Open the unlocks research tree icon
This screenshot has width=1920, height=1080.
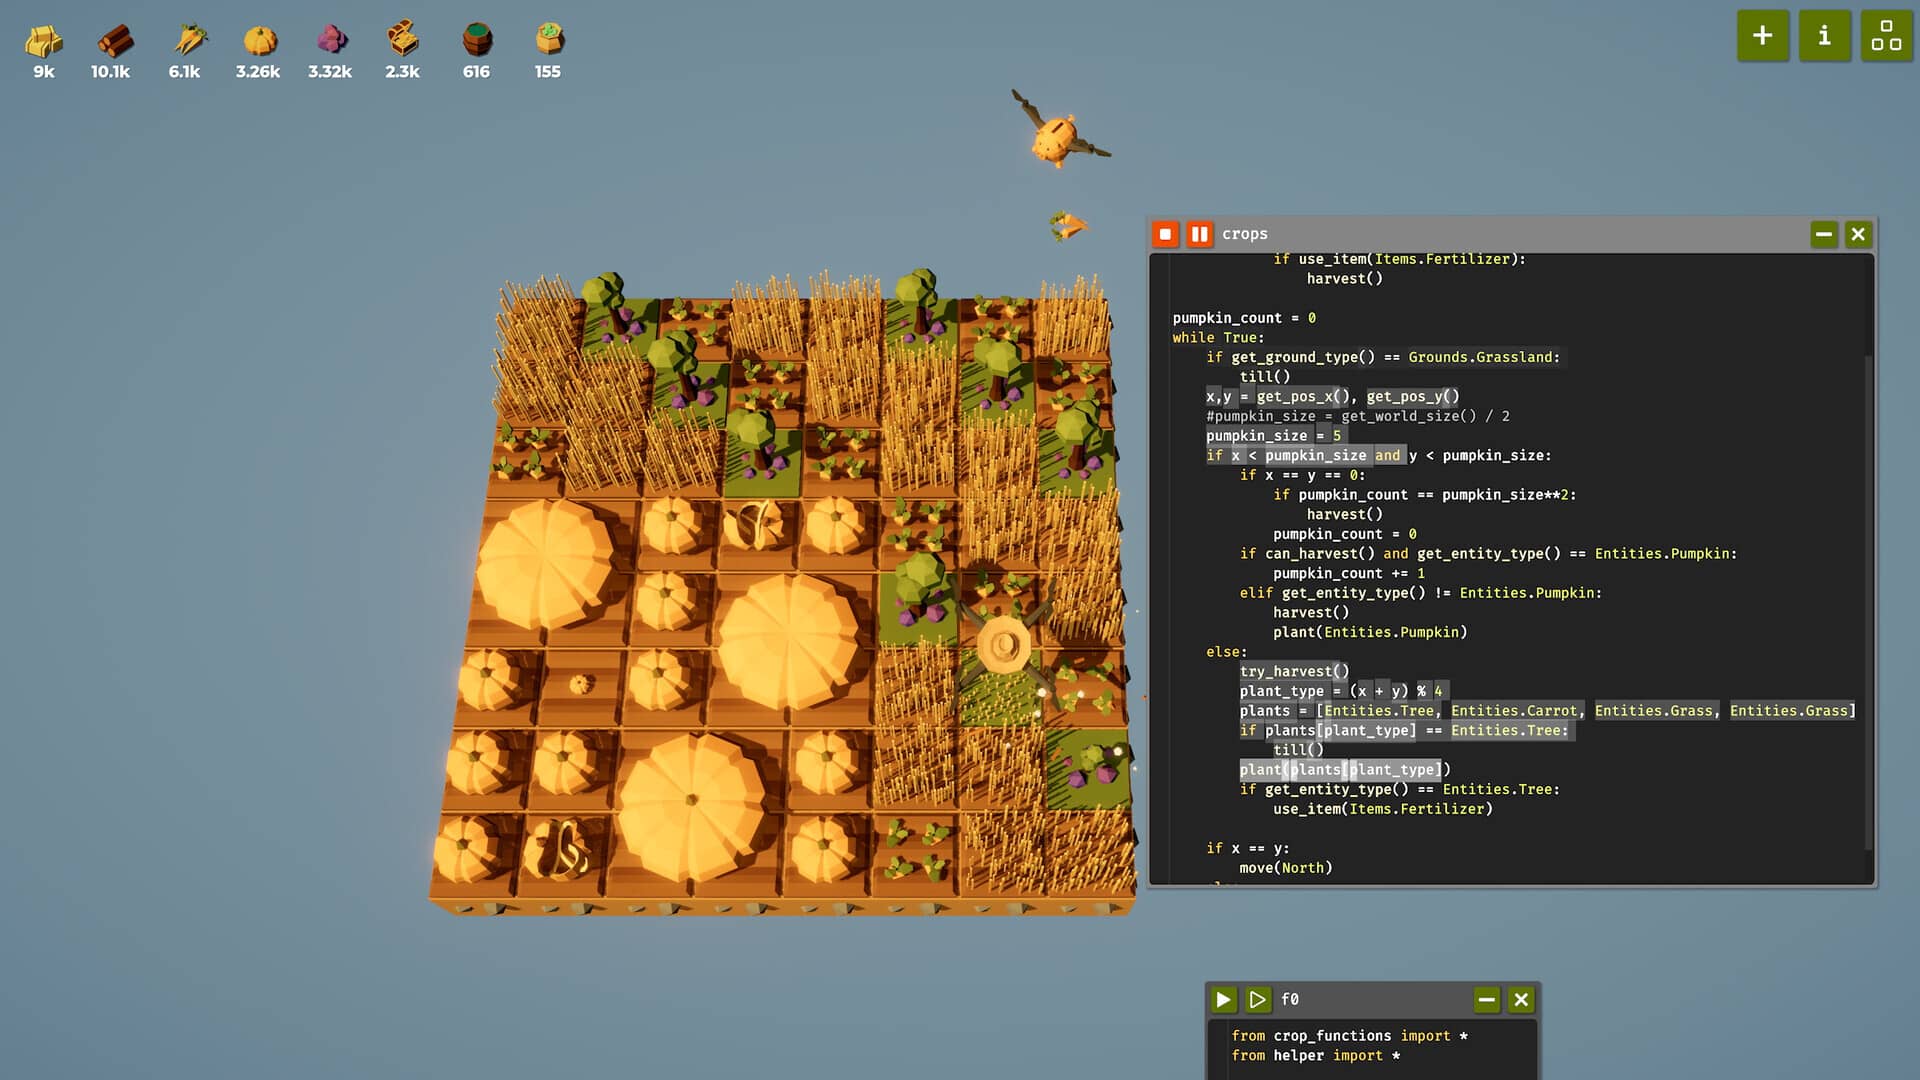[x=1887, y=36]
